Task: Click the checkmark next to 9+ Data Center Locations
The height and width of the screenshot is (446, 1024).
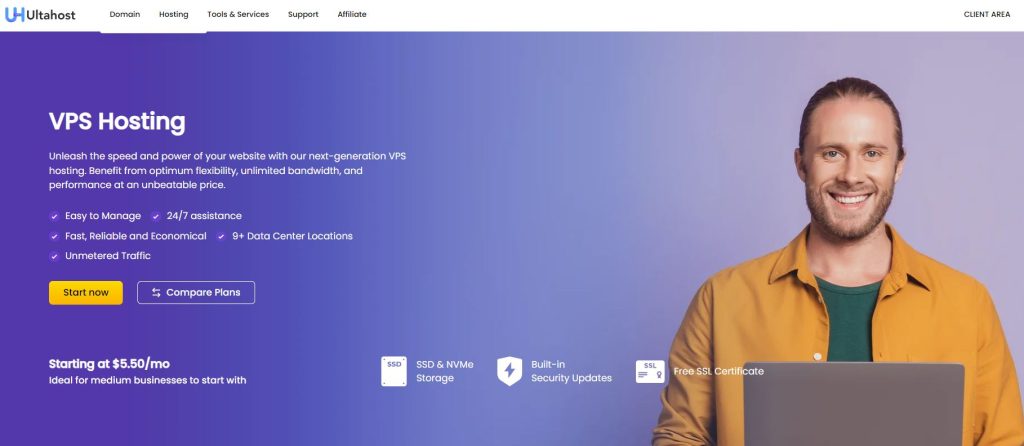Action: click(221, 236)
